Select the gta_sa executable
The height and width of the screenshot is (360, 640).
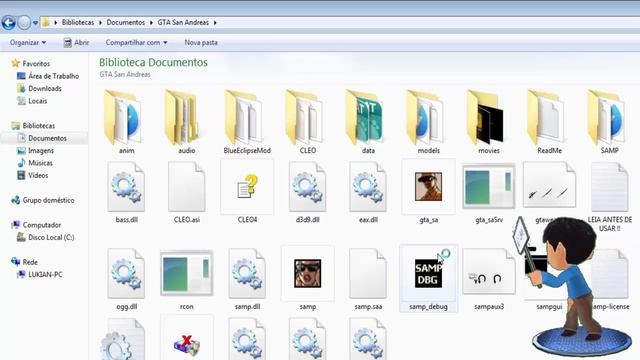click(428, 187)
